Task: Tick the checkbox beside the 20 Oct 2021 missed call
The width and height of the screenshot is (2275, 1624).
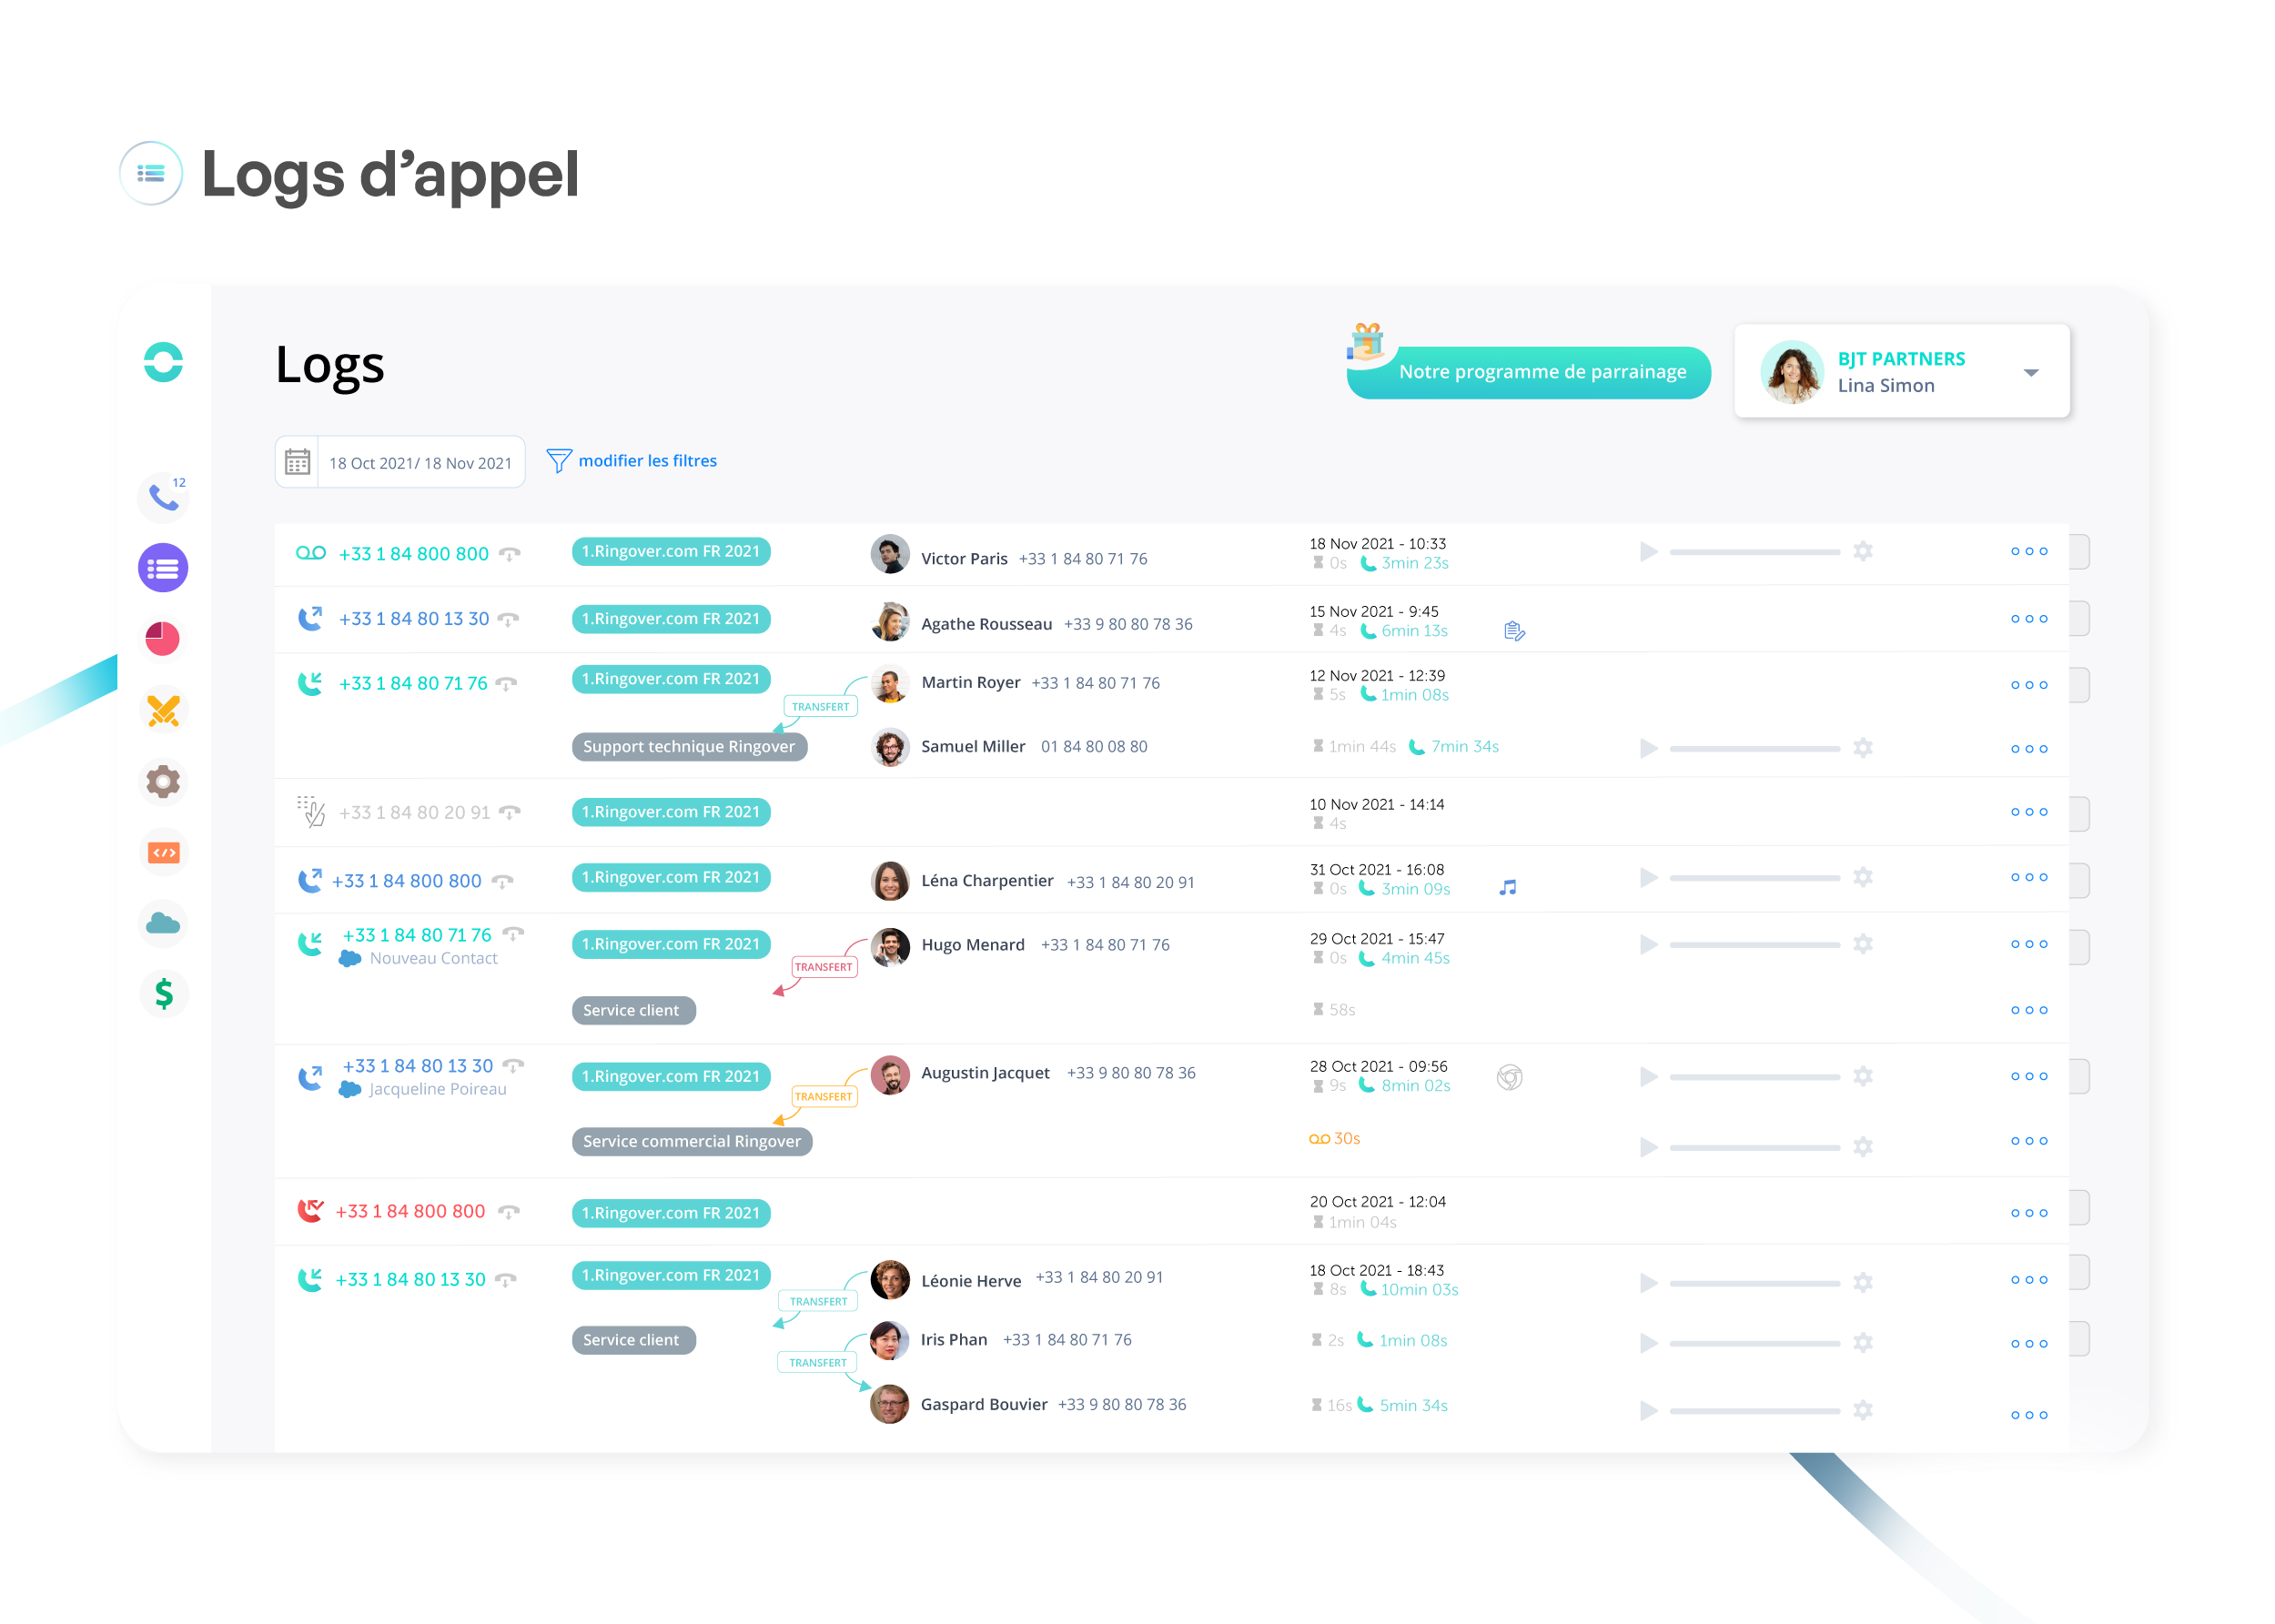Action: click(2078, 1208)
